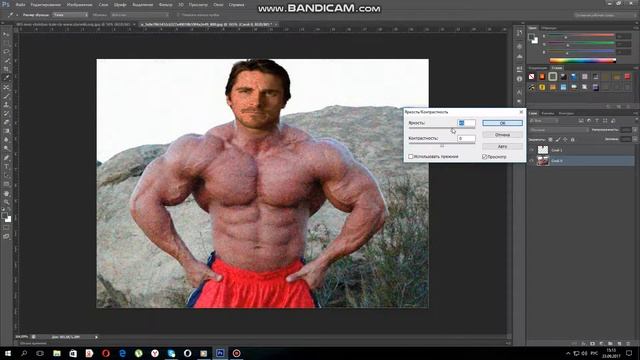Select the Eyedropper tool in the toolbox

(x=6, y=78)
